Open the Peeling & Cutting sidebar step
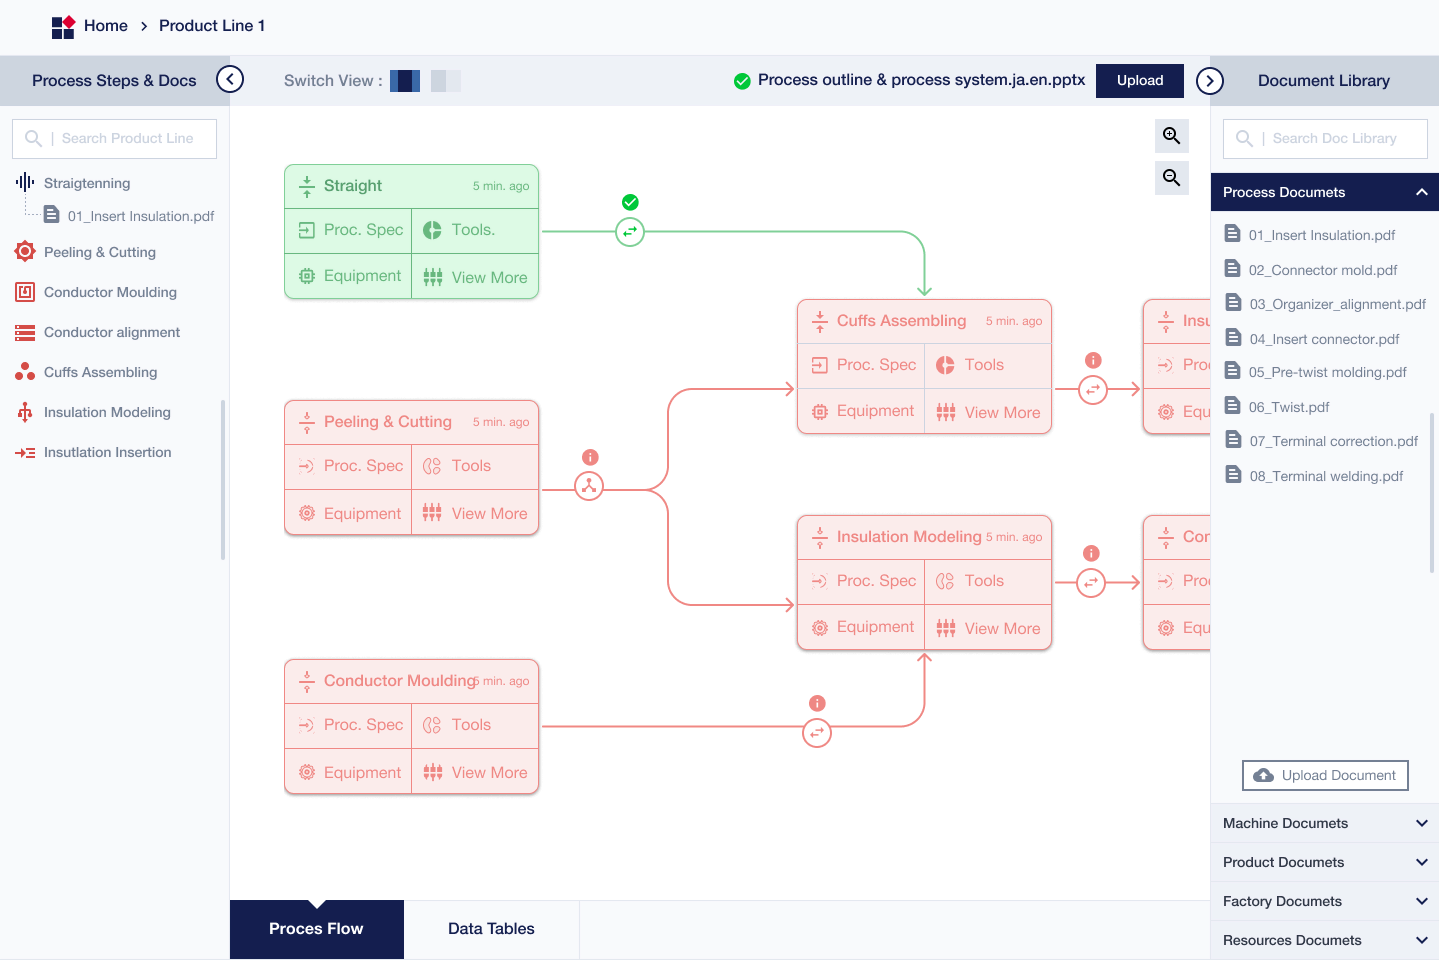Viewport: 1439px width, 960px height. [85, 252]
